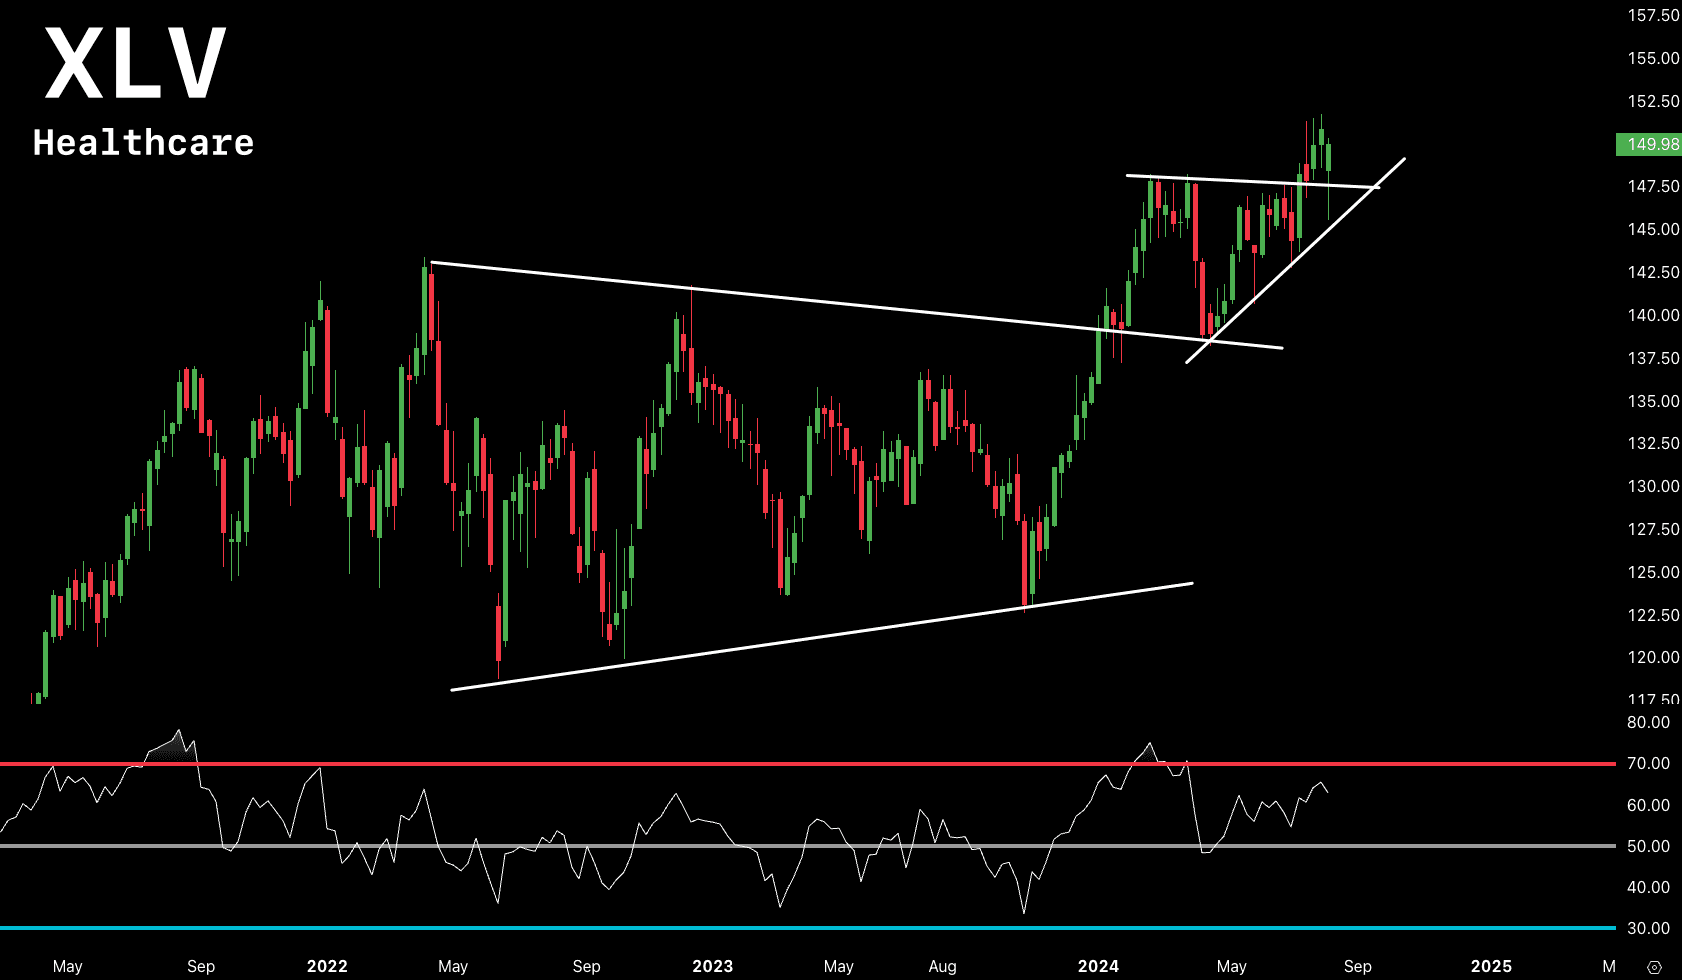Select the 152.50 price axis label
Image resolution: width=1682 pixels, height=980 pixels.
pyautogui.click(x=1653, y=101)
